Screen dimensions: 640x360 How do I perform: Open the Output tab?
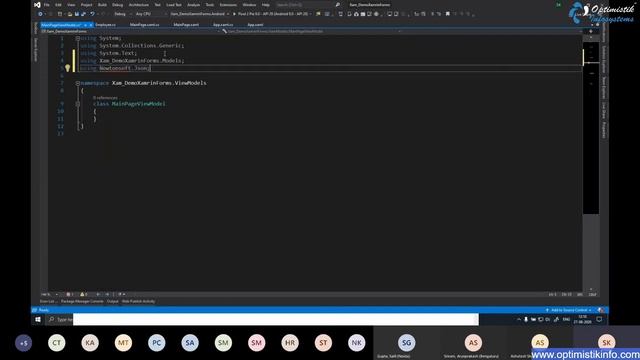(x=113, y=302)
